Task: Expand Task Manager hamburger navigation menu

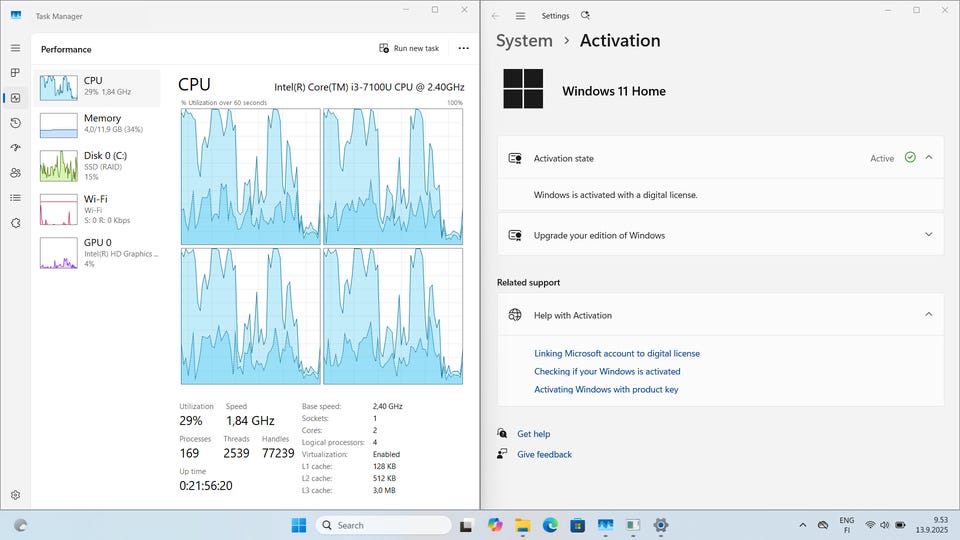Action: click(15, 48)
